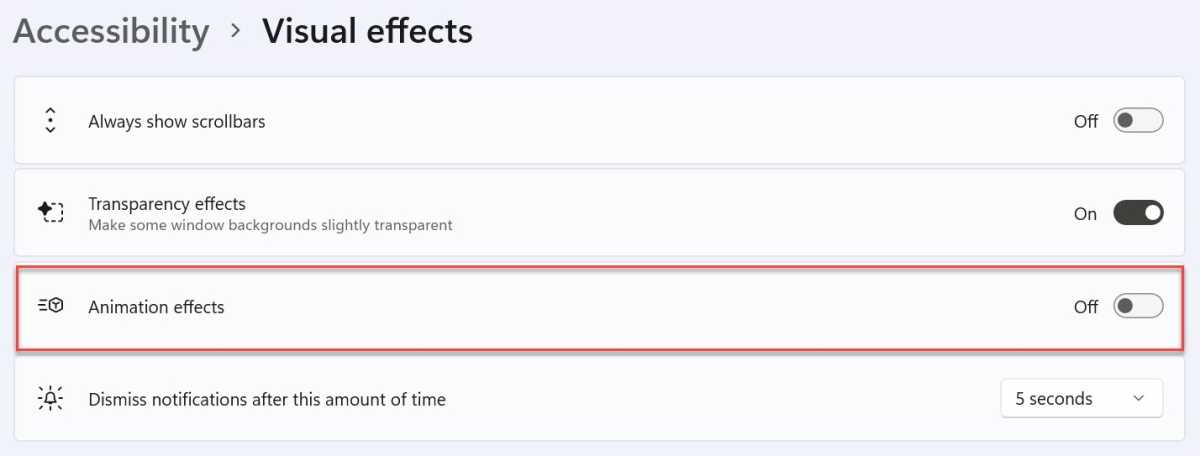The width and height of the screenshot is (1200, 456).
Task: Enable the Always show scrollbars toggle
Action: (1138, 121)
